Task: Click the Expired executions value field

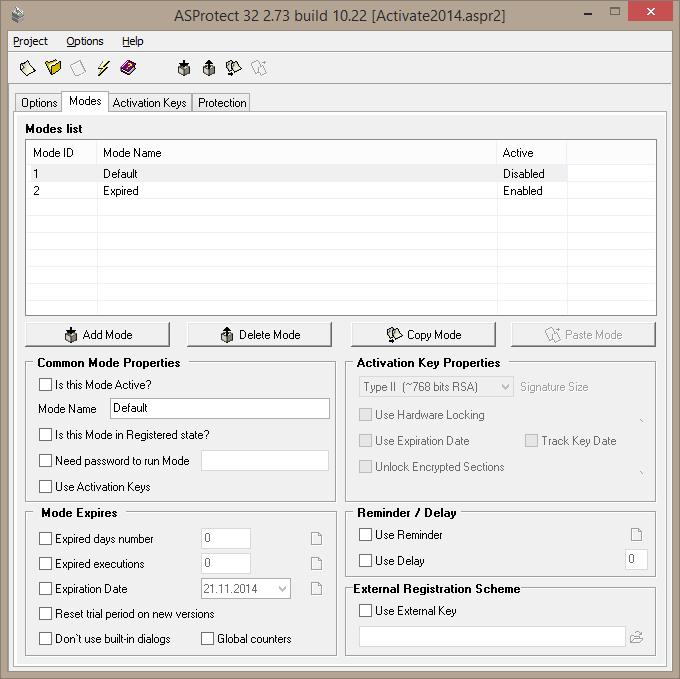Action: point(226,564)
